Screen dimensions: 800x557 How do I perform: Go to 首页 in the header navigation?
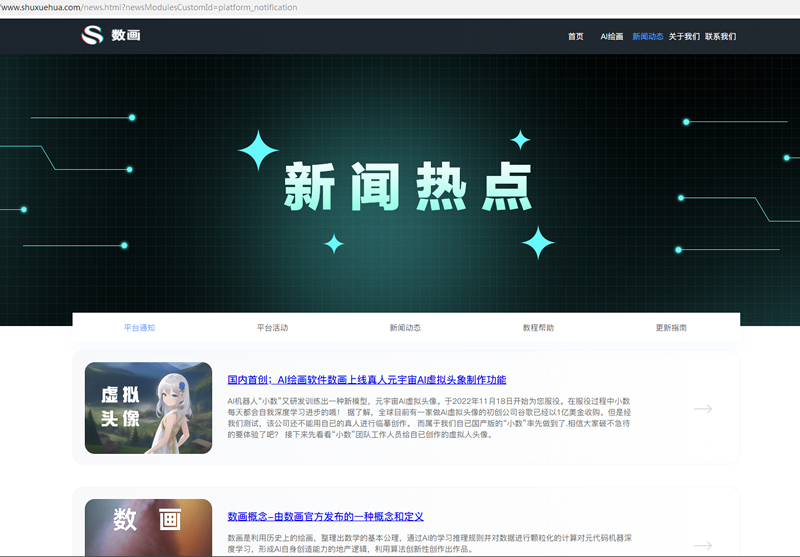click(575, 36)
